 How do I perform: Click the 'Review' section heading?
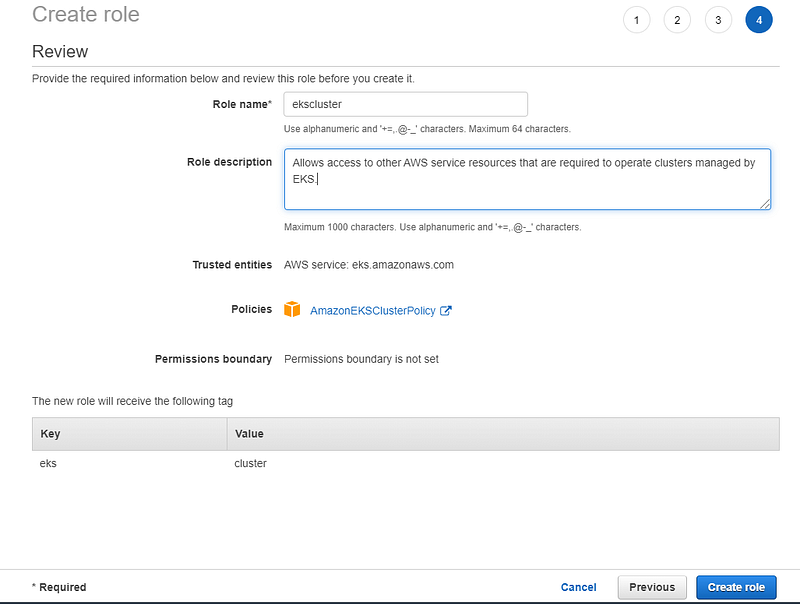tap(60, 52)
